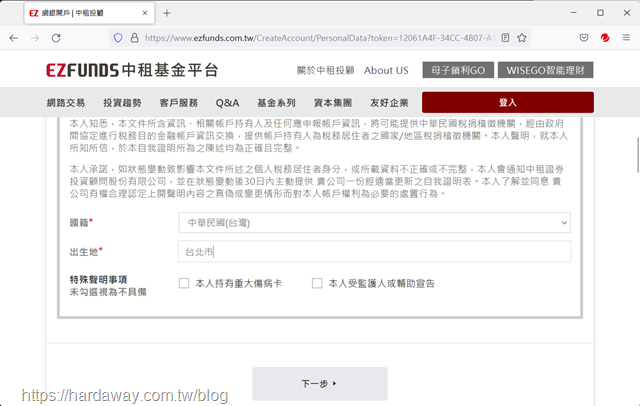The width and height of the screenshot is (640, 406).
Task: Click the 出生地 birthplace input field
Action: 374,252
